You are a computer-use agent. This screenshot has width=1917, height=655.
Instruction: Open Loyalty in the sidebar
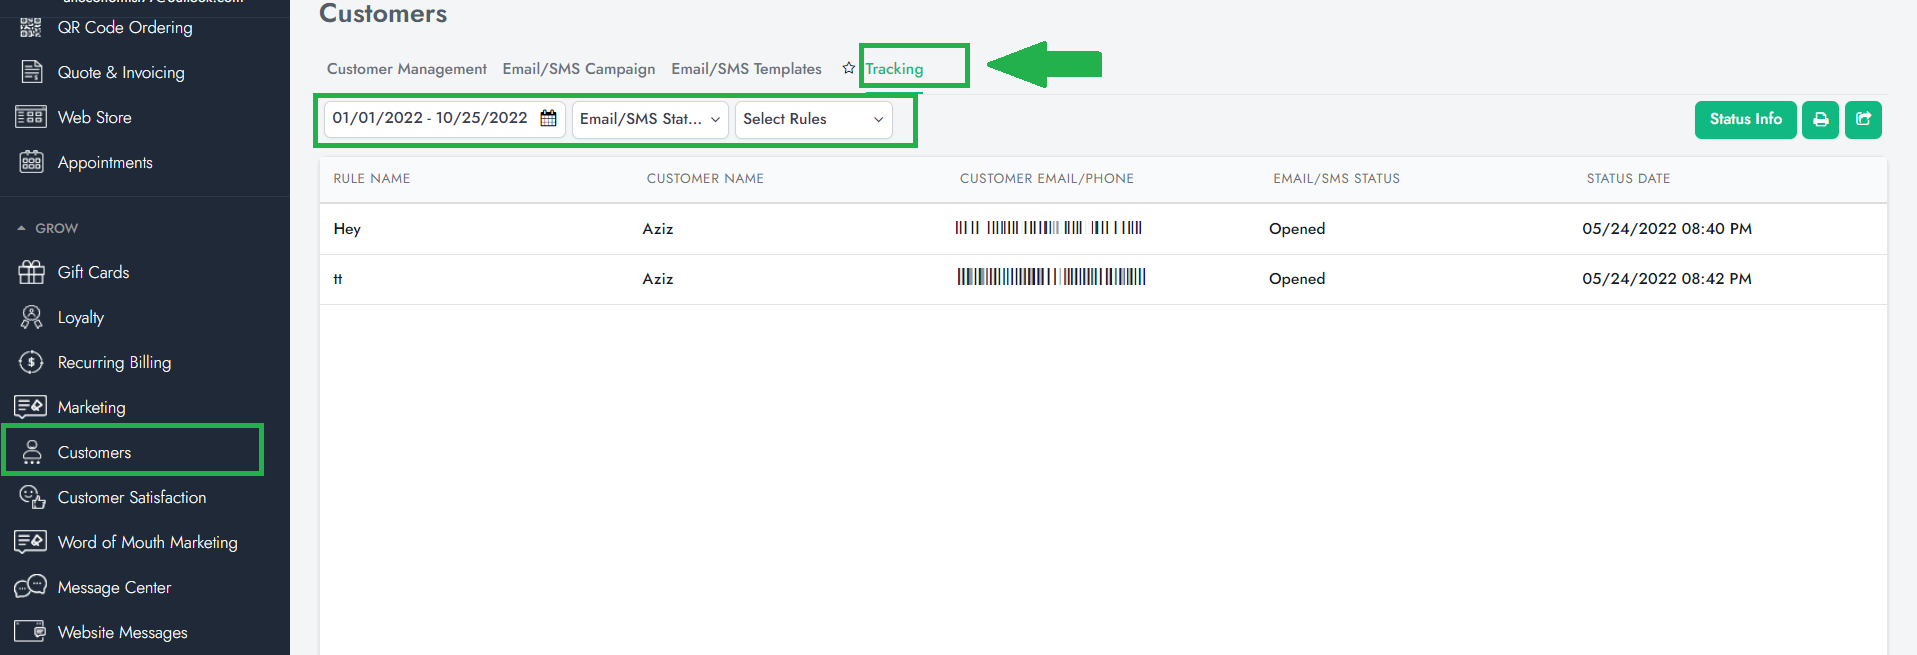pos(80,317)
